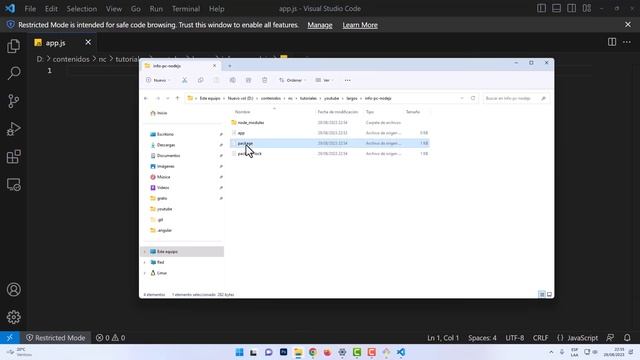Go Back arrow in File Explorer

(x=146, y=98)
